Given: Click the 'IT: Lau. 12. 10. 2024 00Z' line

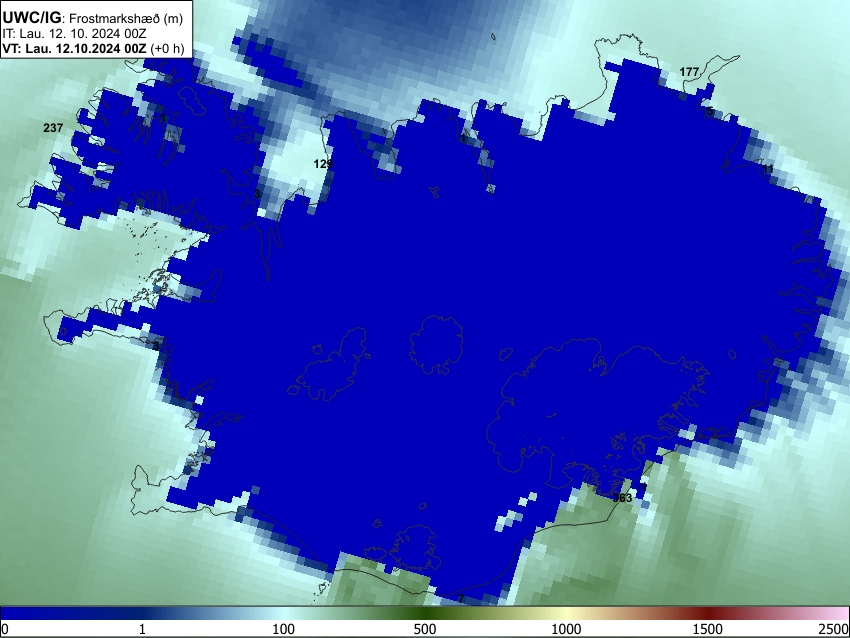Looking at the screenshot, I should [x=74, y=34].
